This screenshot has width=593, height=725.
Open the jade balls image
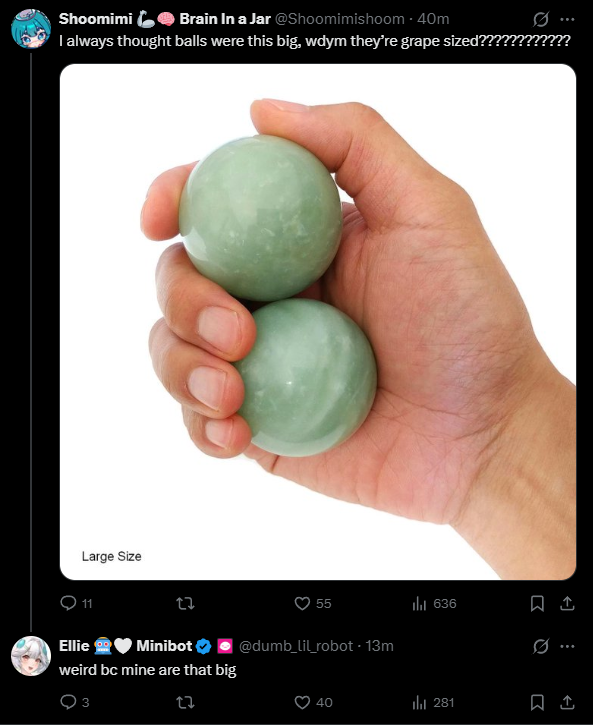pos(318,321)
